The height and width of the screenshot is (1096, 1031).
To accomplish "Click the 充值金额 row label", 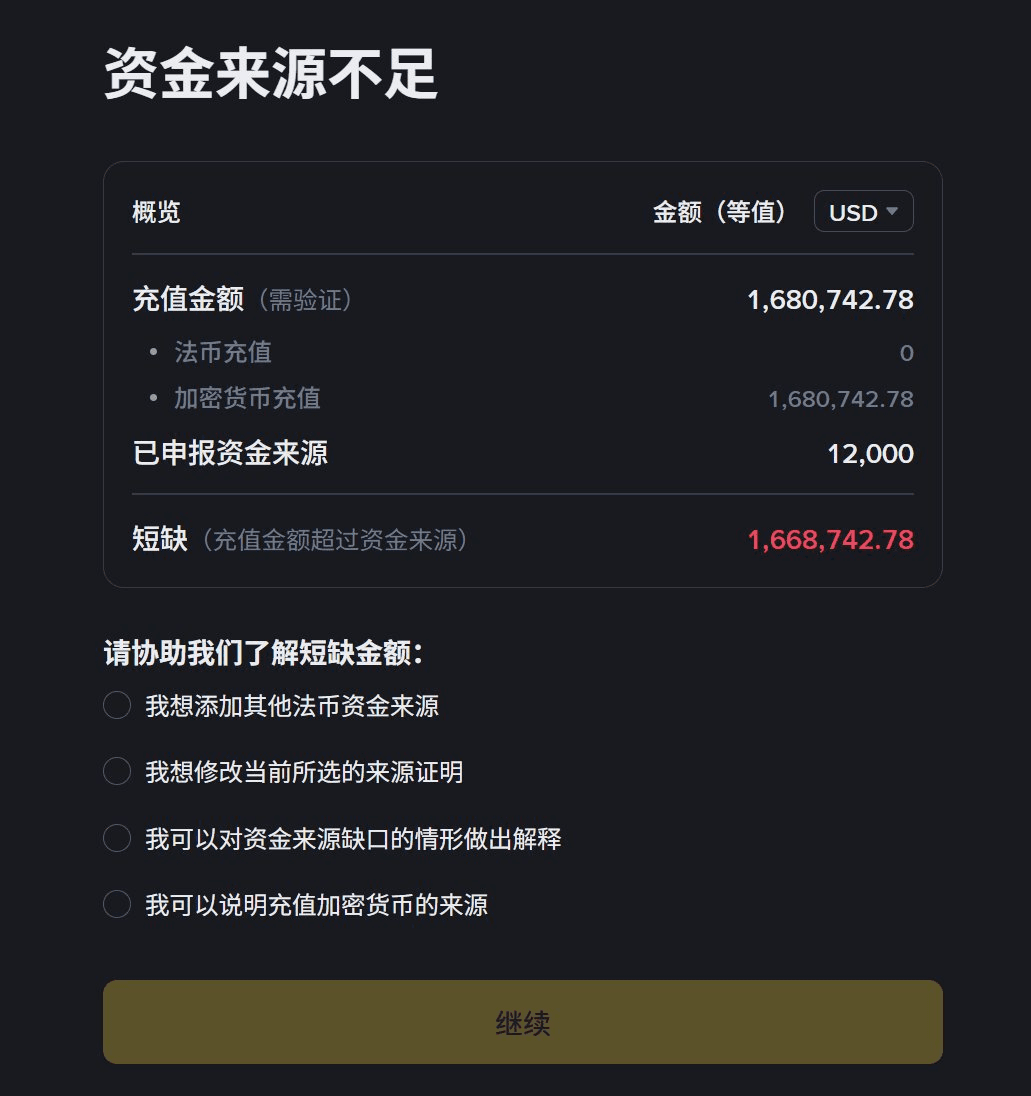I will (188, 299).
